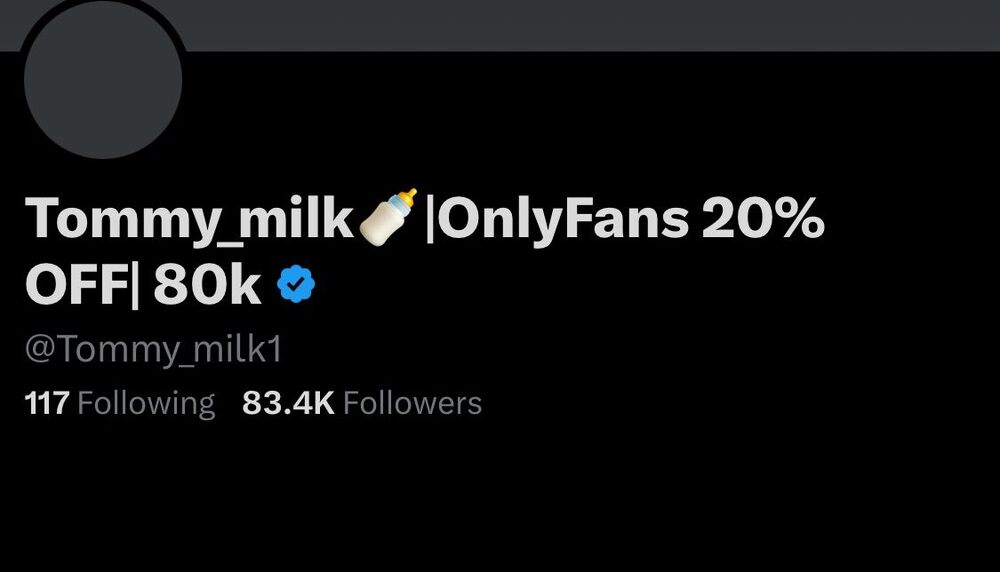The width and height of the screenshot is (1000, 572).
Task: Click the Tommy_milk display name text
Action: click(x=189, y=218)
